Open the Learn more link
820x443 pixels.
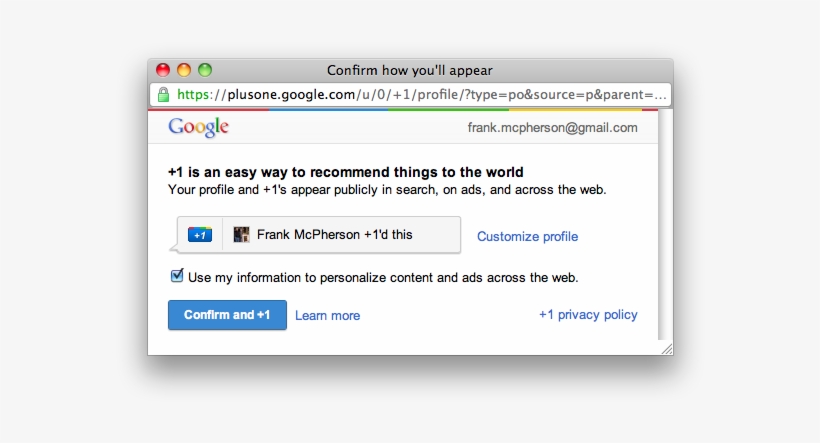tap(327, 315)
